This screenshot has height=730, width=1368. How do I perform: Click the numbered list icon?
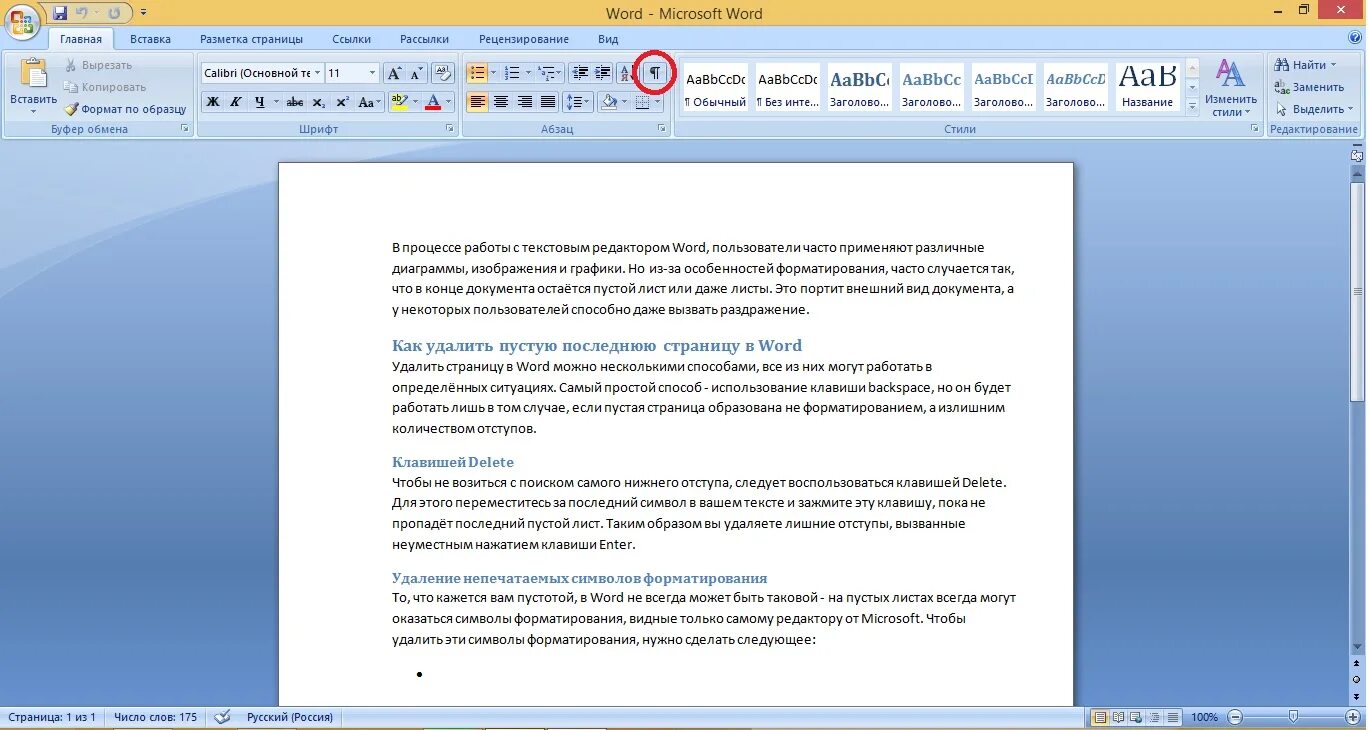[x=512, y=73]
